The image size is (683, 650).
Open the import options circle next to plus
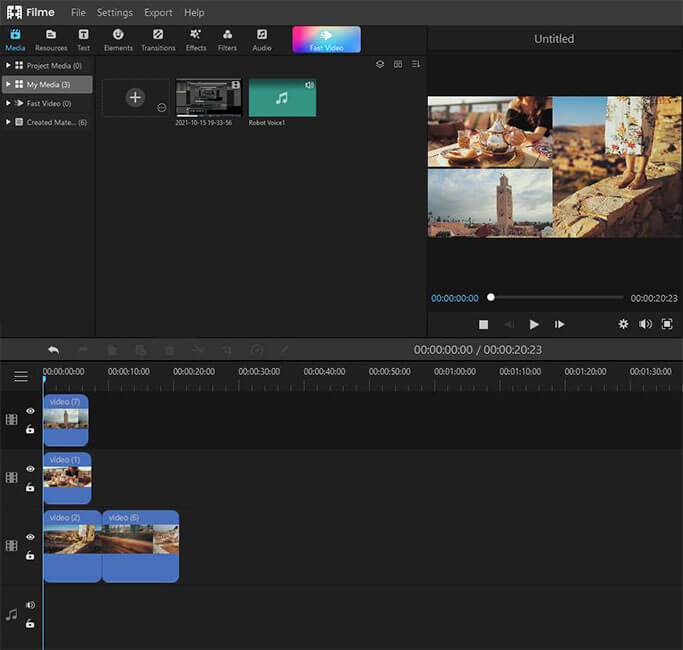162,108
